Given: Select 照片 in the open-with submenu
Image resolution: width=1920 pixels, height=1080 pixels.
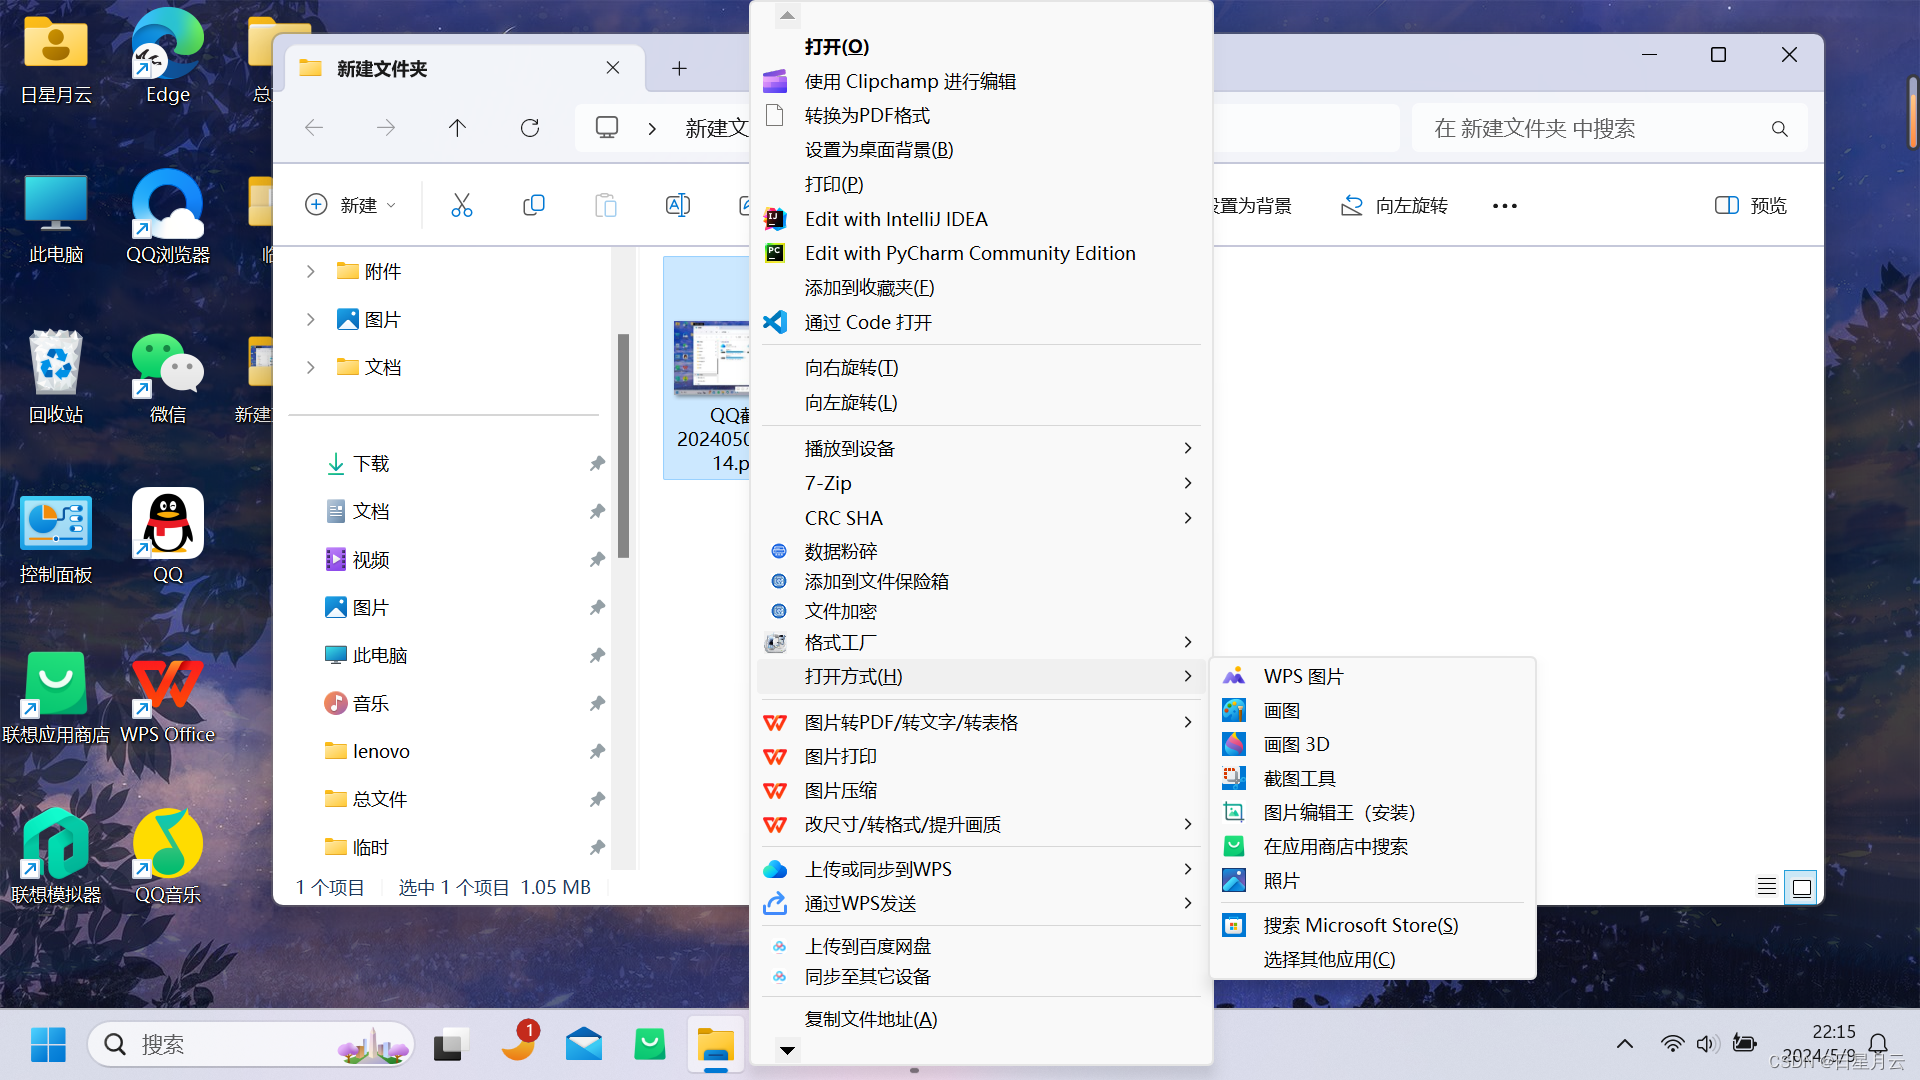Looking at the screenshot, I should click(1372, 880).
